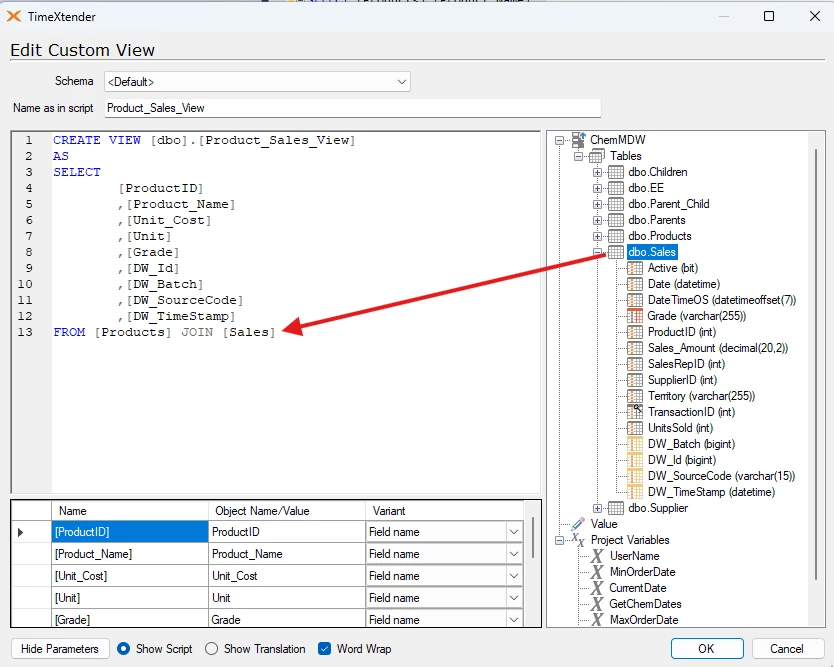Select the MaxOrderDate project variable
Screen dimensions: 834x667
click(x=644, y=620)
